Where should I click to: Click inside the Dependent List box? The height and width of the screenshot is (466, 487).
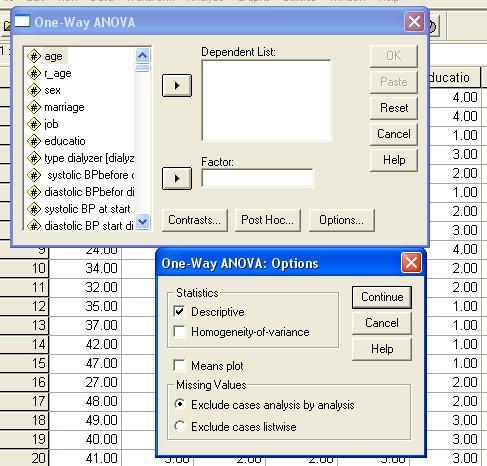[266, 101]
